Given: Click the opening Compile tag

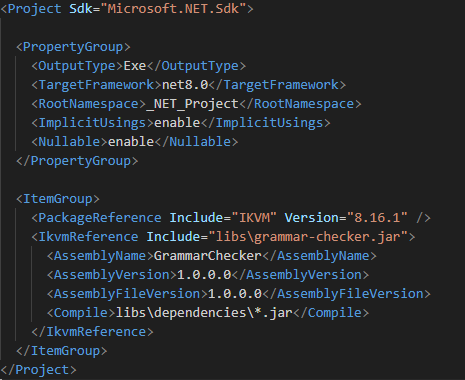Looking at the screenshot, I should (x=81, y=313).
